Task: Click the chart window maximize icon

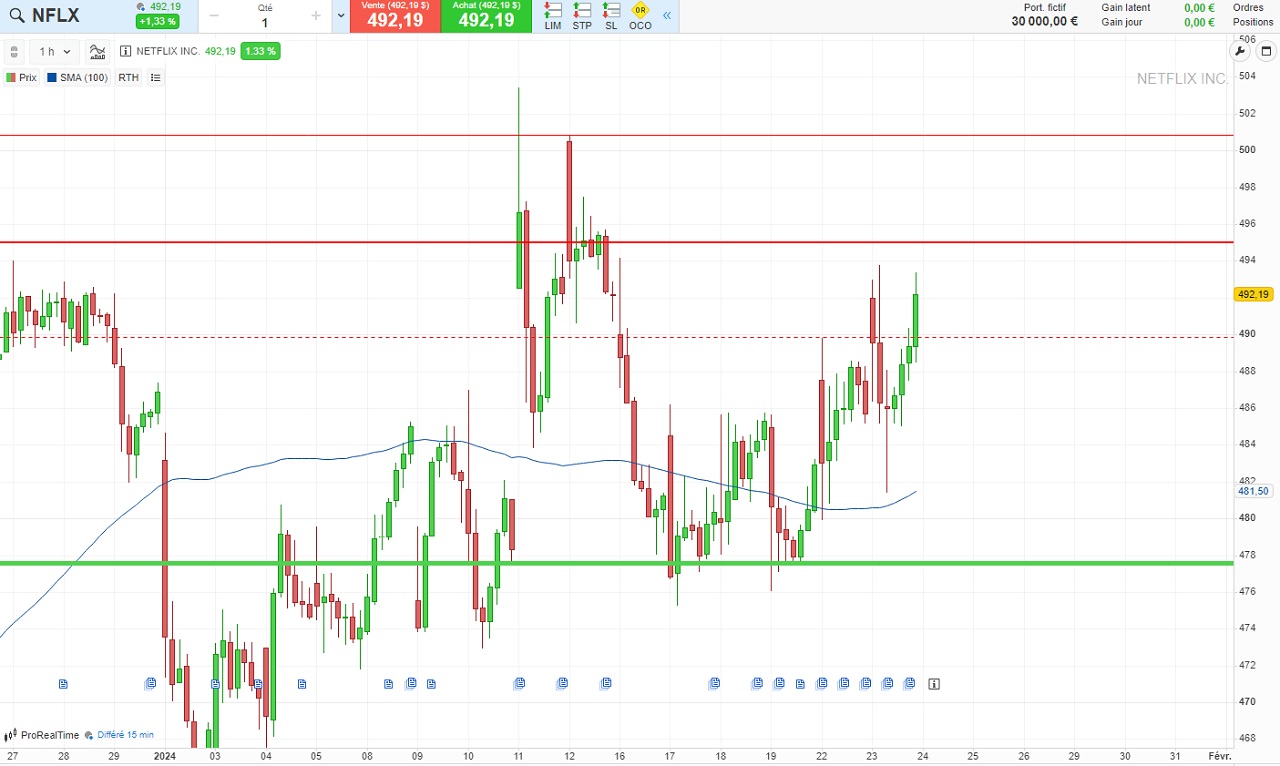Action: pos(1265,51)
